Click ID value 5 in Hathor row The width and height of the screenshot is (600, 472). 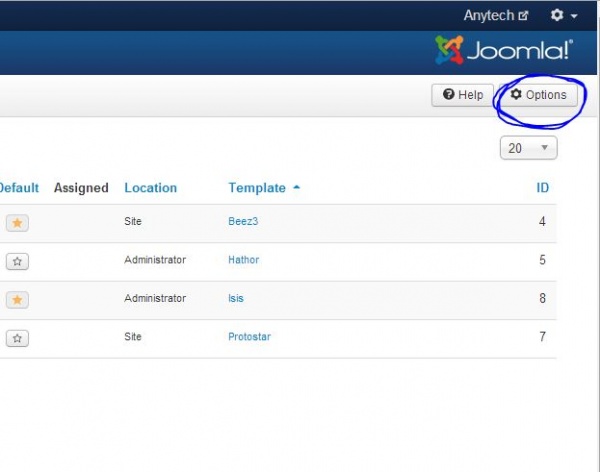point(542,260)
